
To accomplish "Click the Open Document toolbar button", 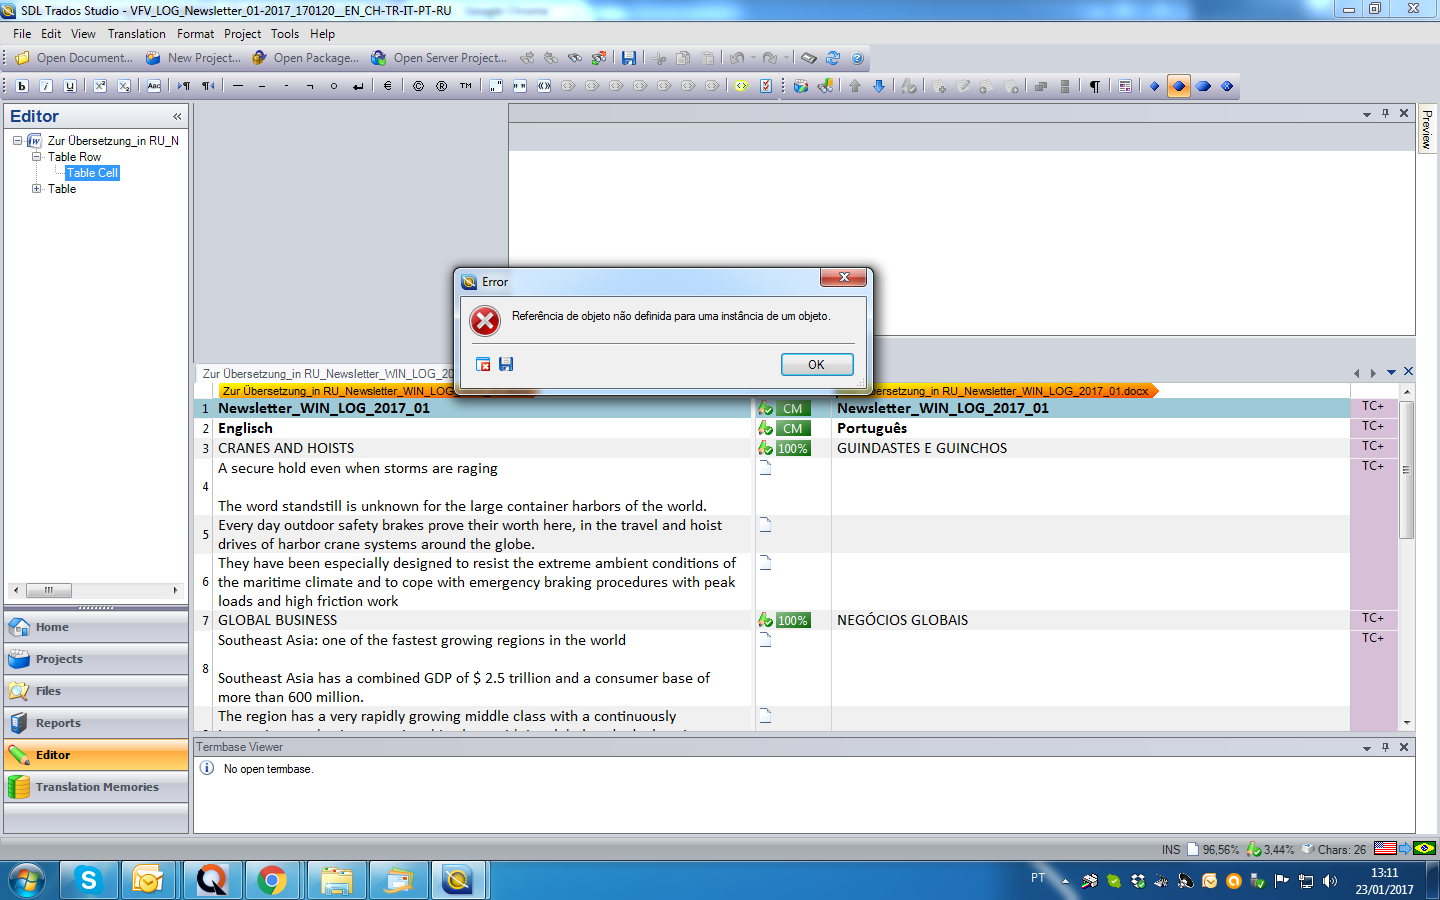I will click(x=74, y=58).
